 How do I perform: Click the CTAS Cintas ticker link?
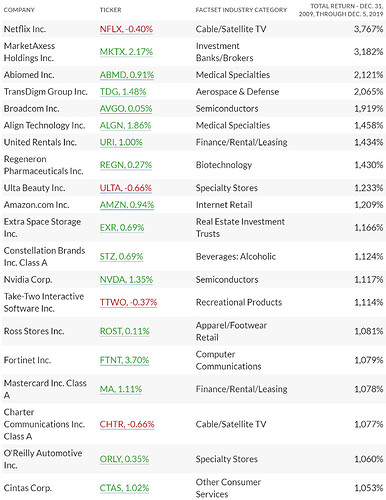(124, 488)
